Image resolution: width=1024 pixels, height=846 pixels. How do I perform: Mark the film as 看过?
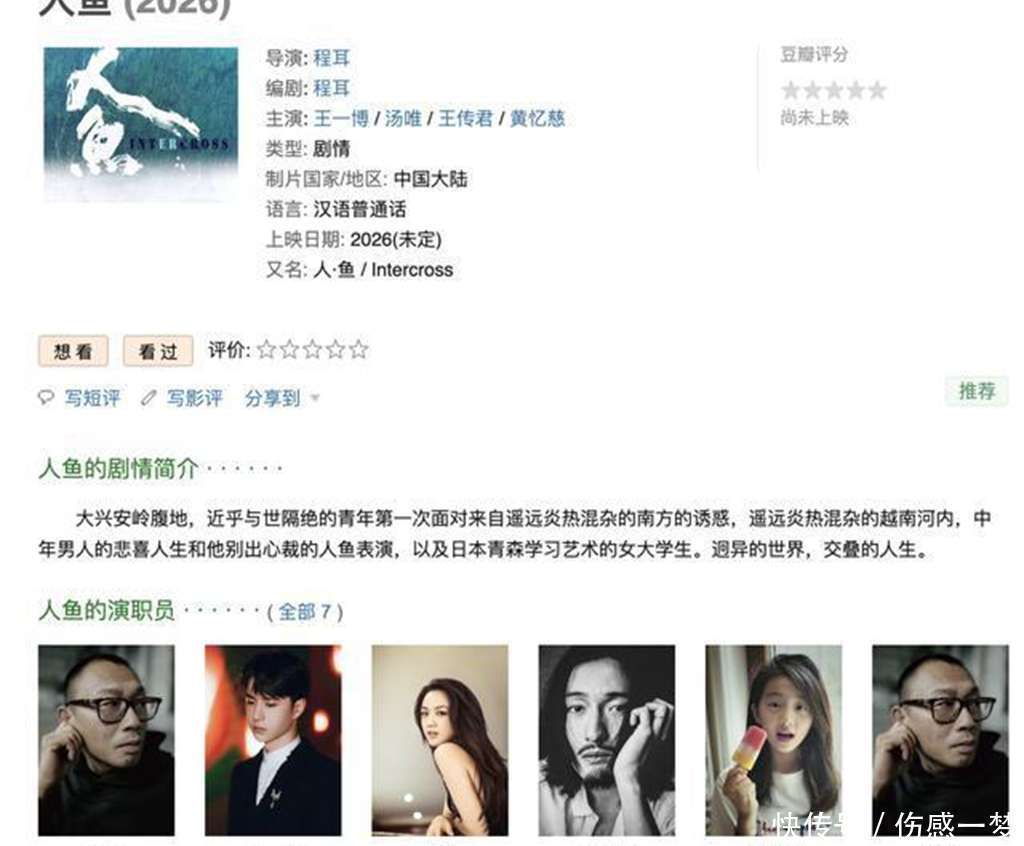158,351
